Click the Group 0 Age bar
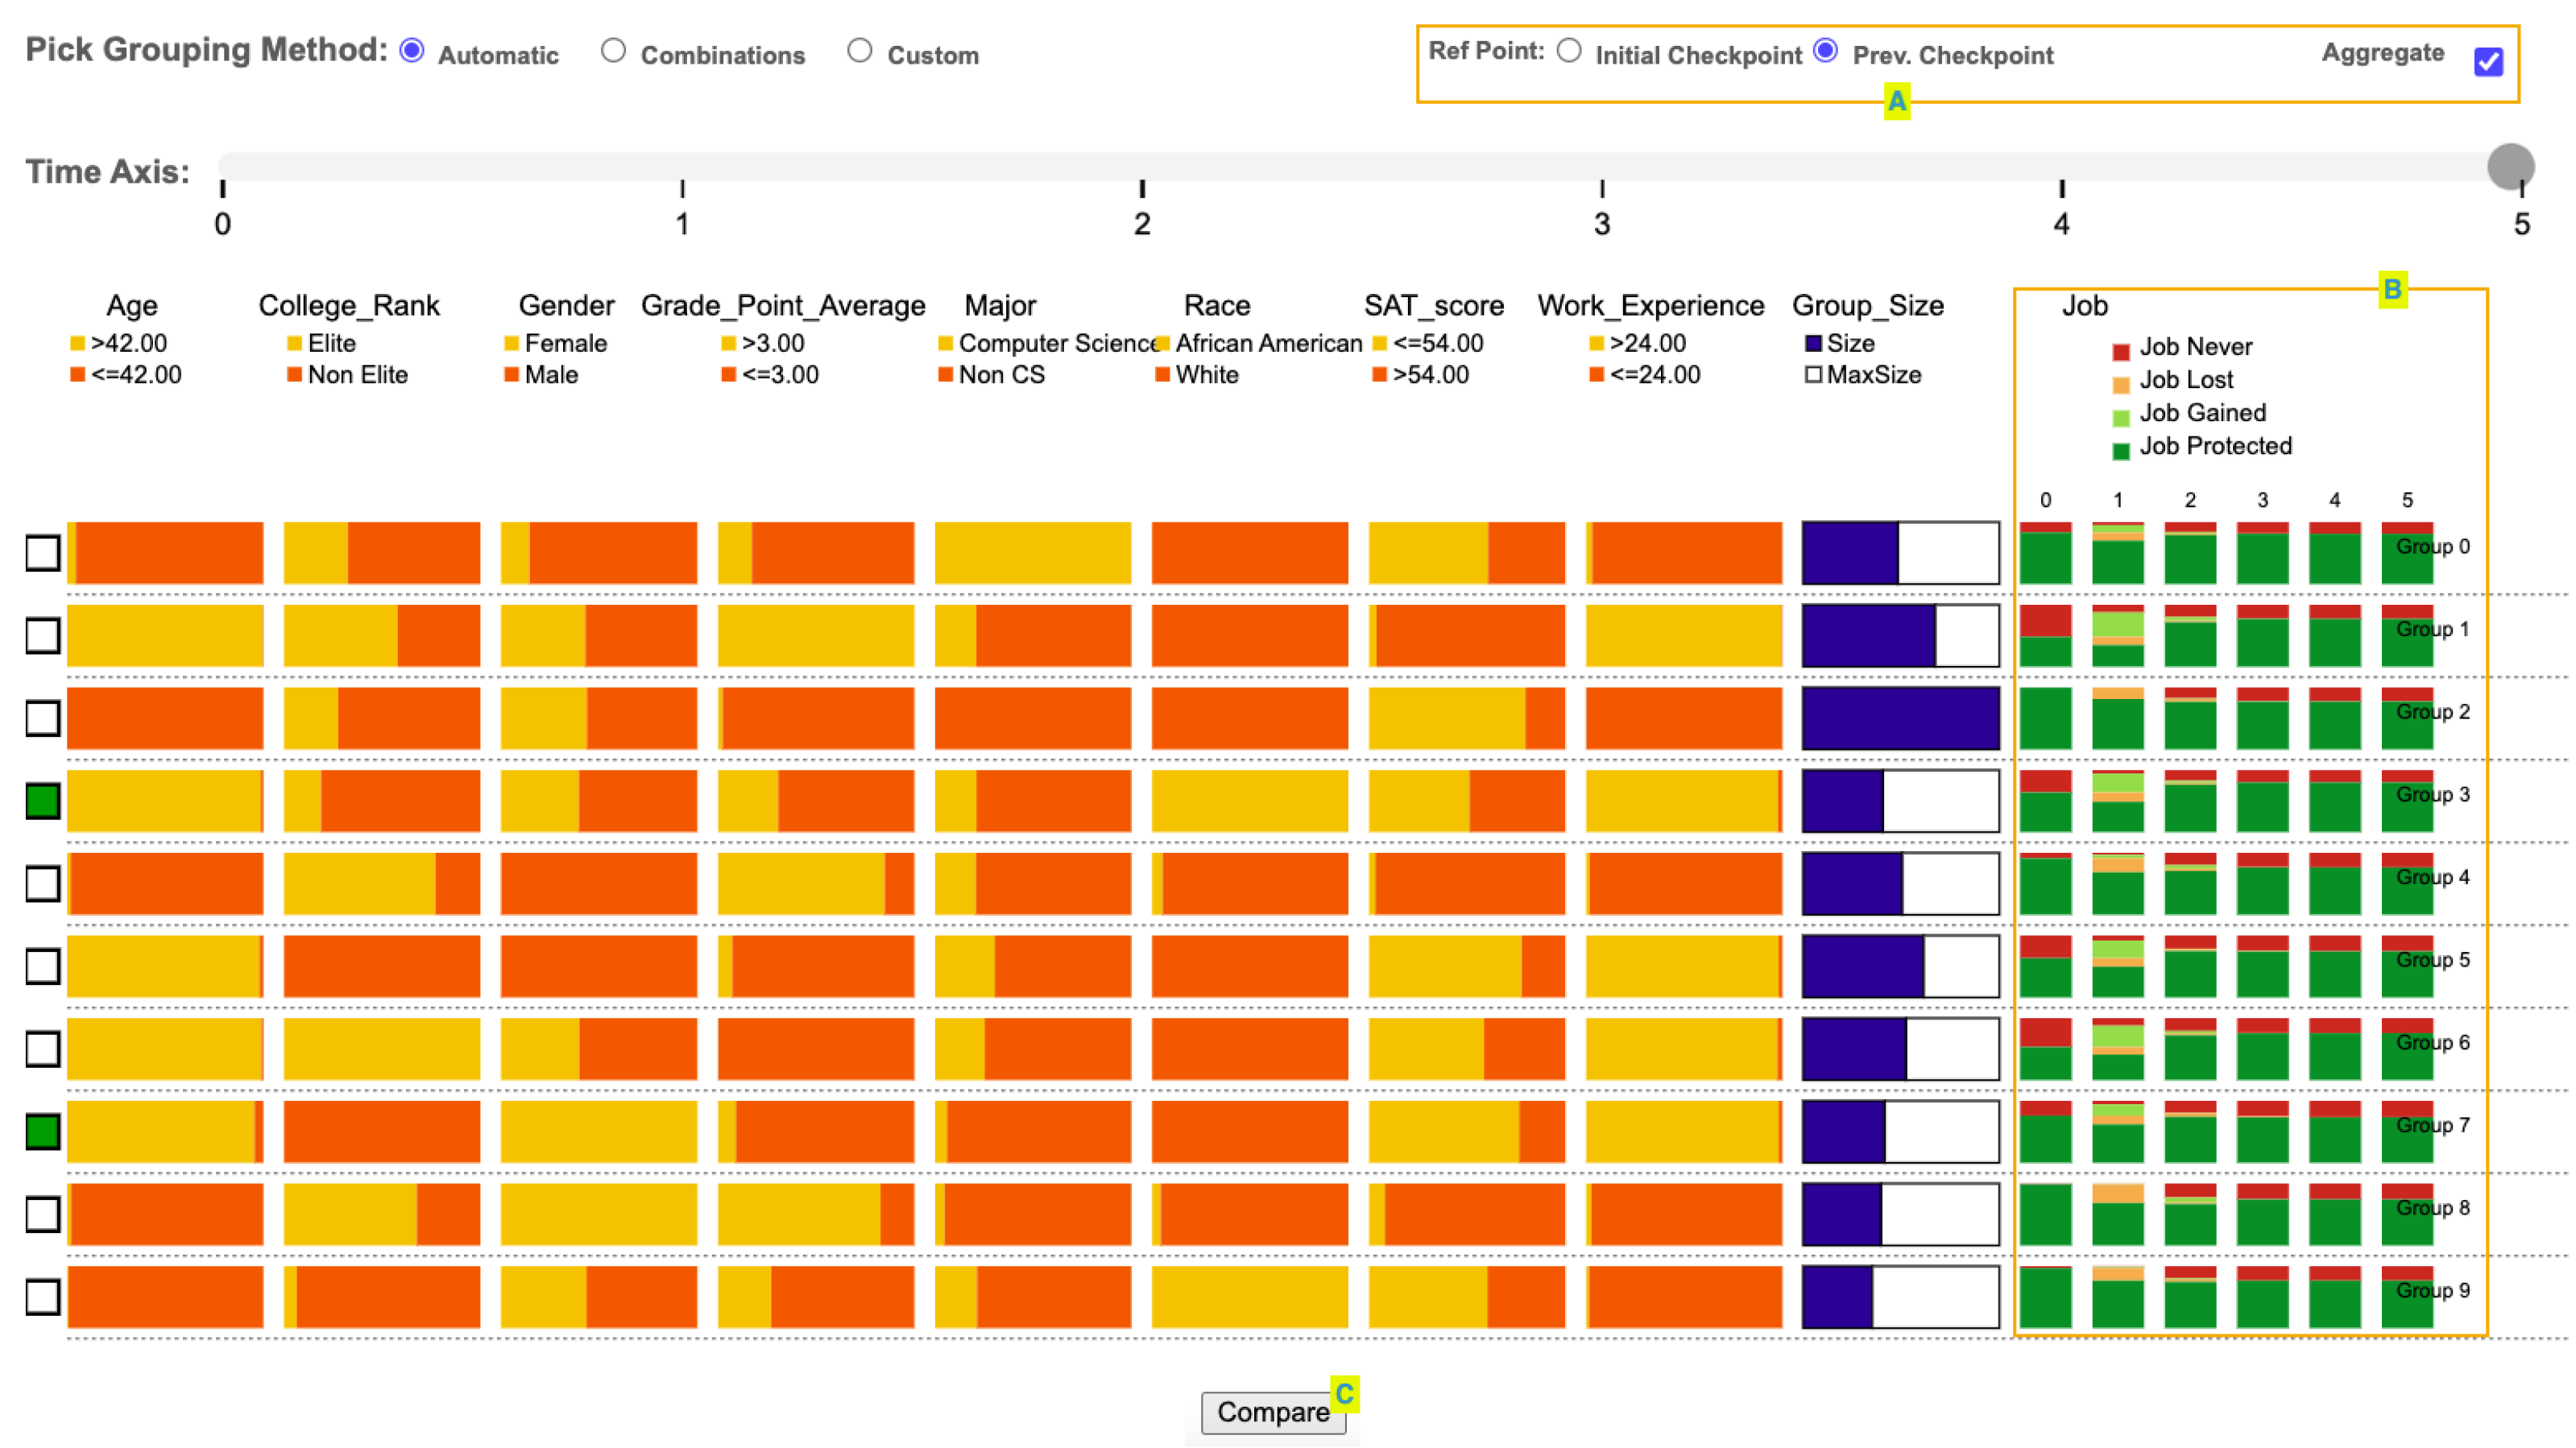The image size is (2576, 1448). point(165,553)
